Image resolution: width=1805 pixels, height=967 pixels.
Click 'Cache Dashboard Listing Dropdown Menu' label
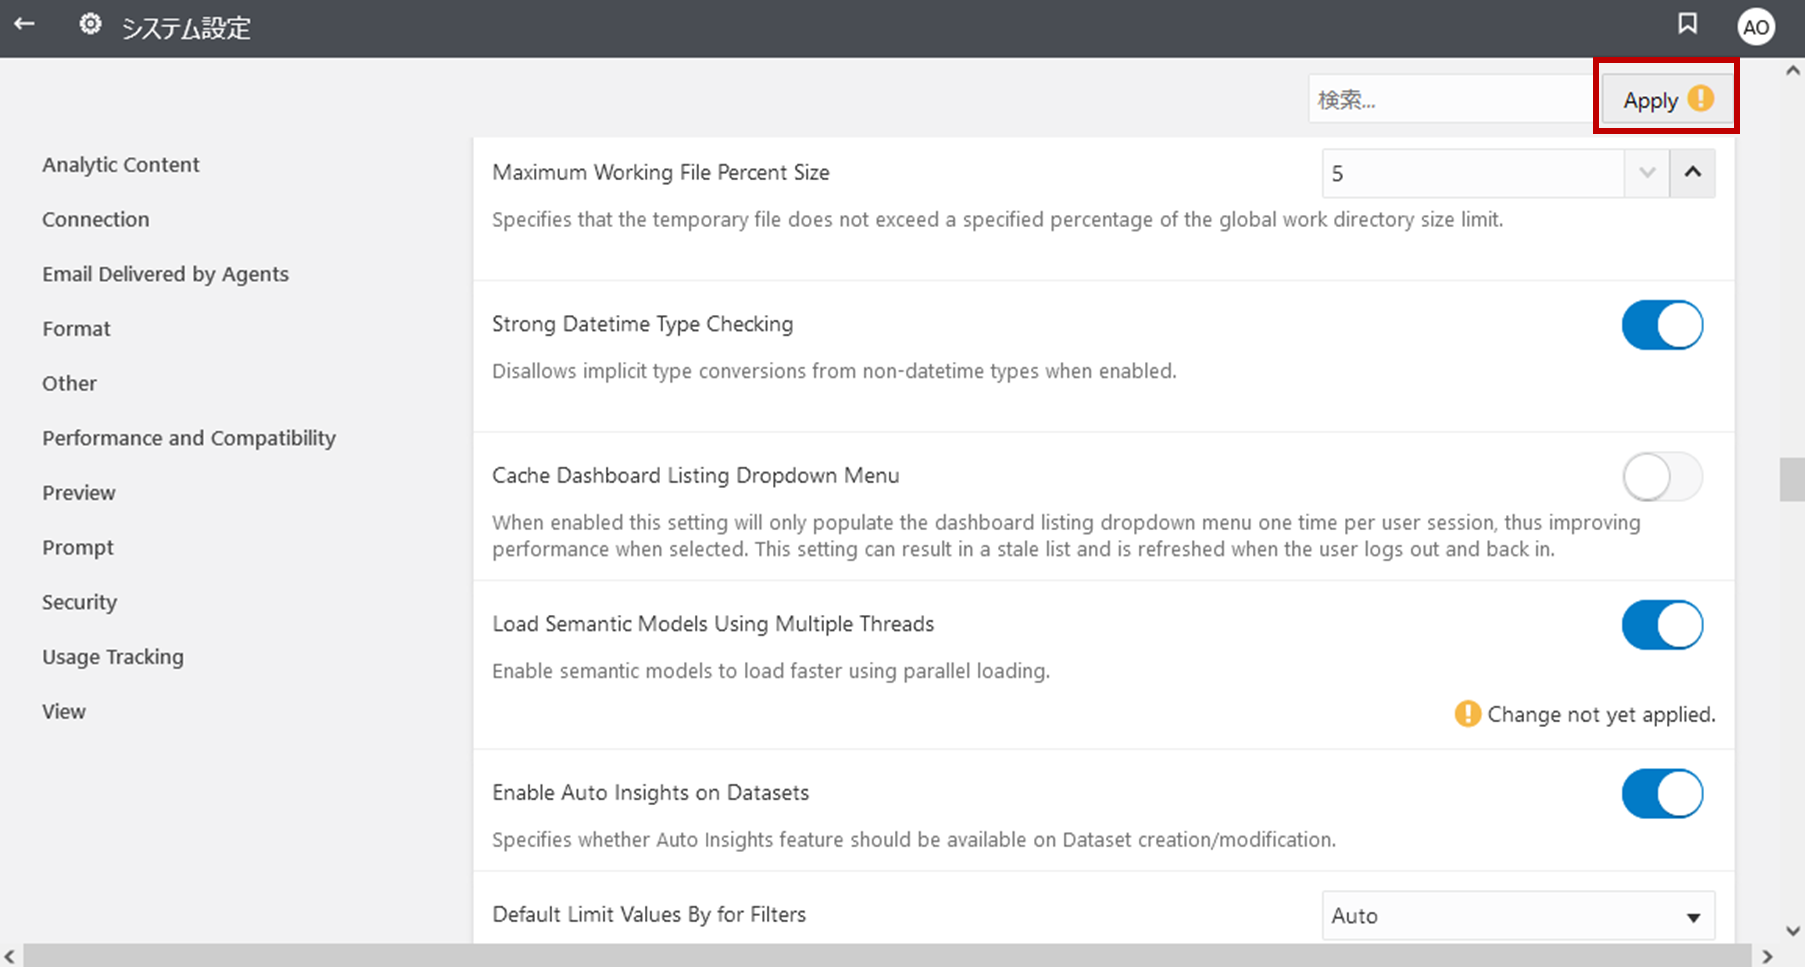coord(695,476)
